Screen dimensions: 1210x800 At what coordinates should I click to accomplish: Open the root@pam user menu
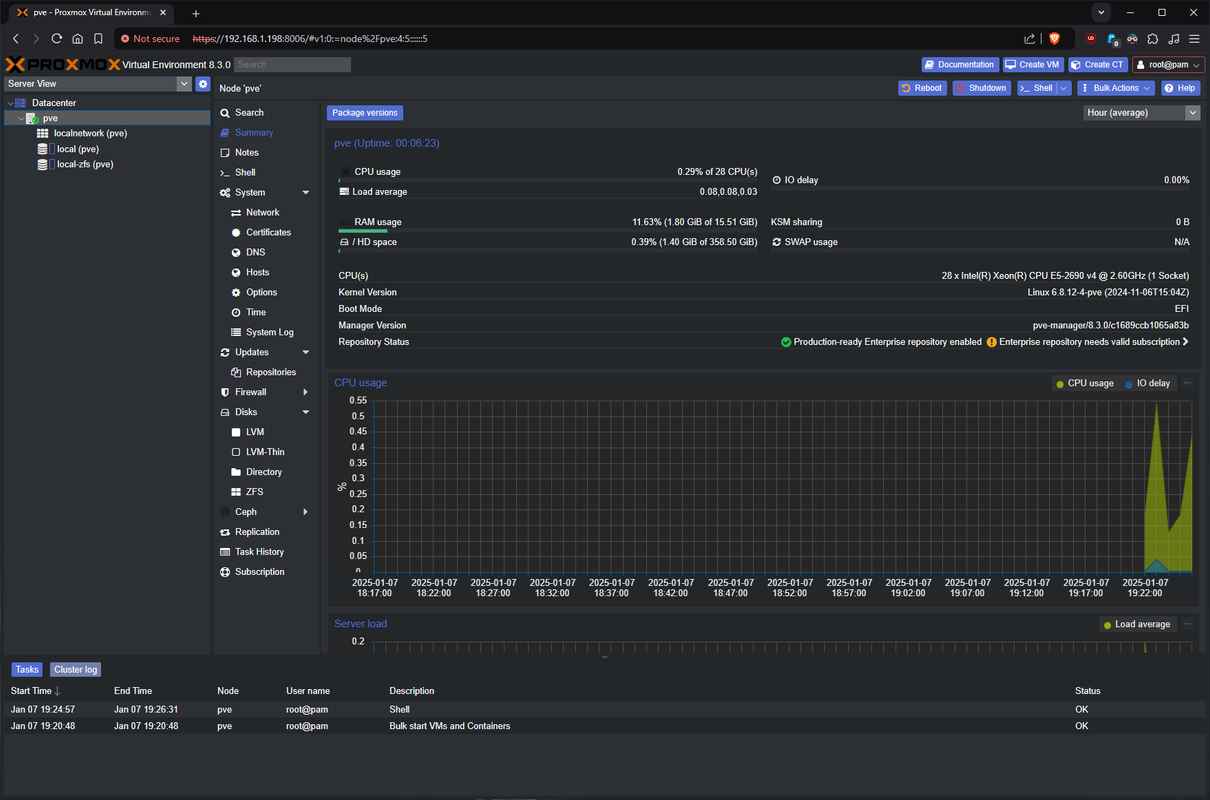point(1168,65)
